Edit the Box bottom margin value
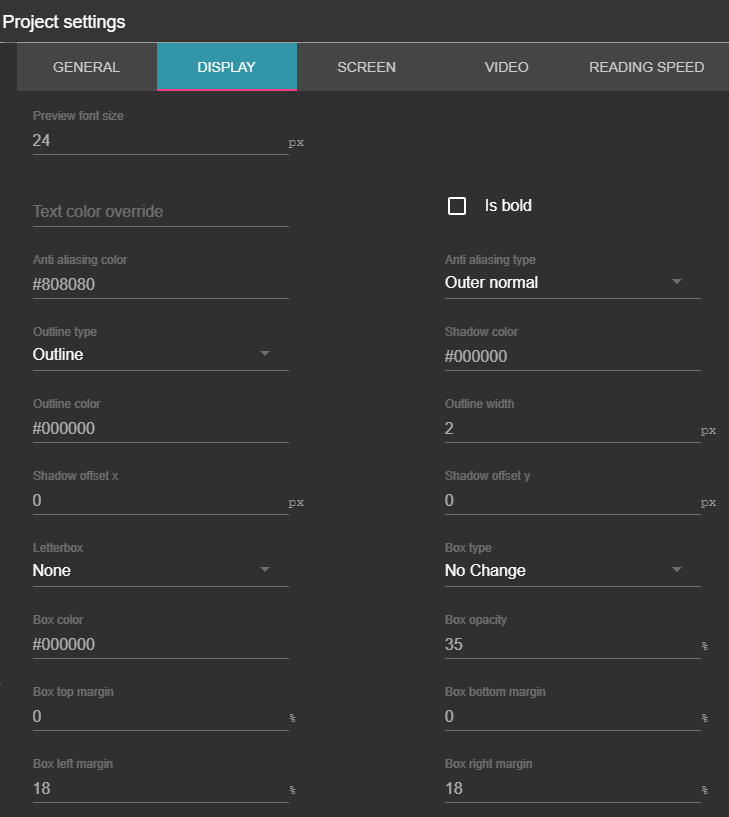Image resolution: width=729 pixels, height=817 pixels. pos(570,717)
